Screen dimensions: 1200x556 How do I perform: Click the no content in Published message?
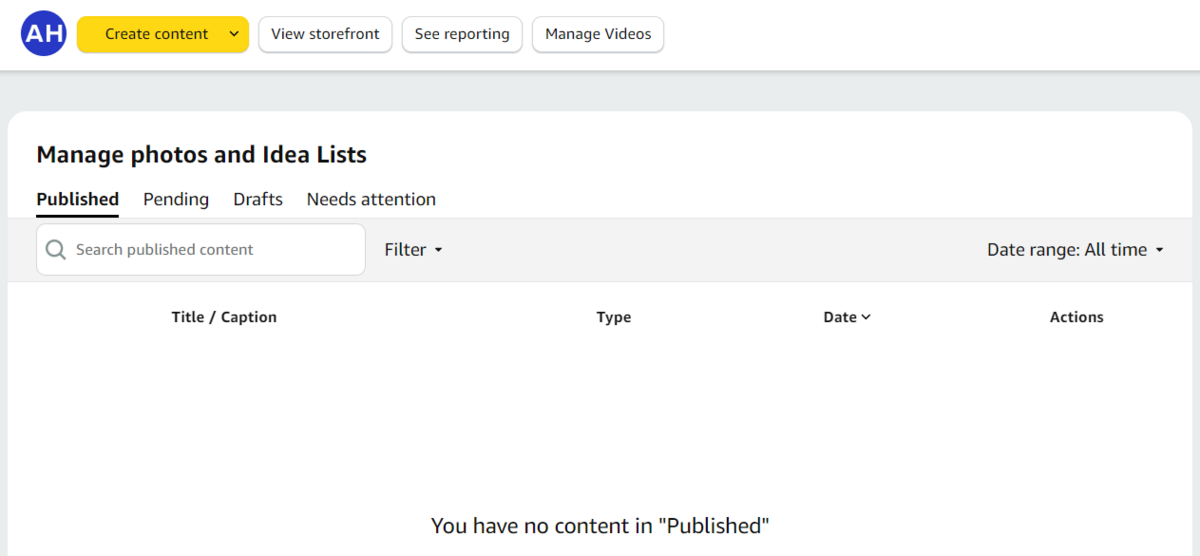point(600,525)
